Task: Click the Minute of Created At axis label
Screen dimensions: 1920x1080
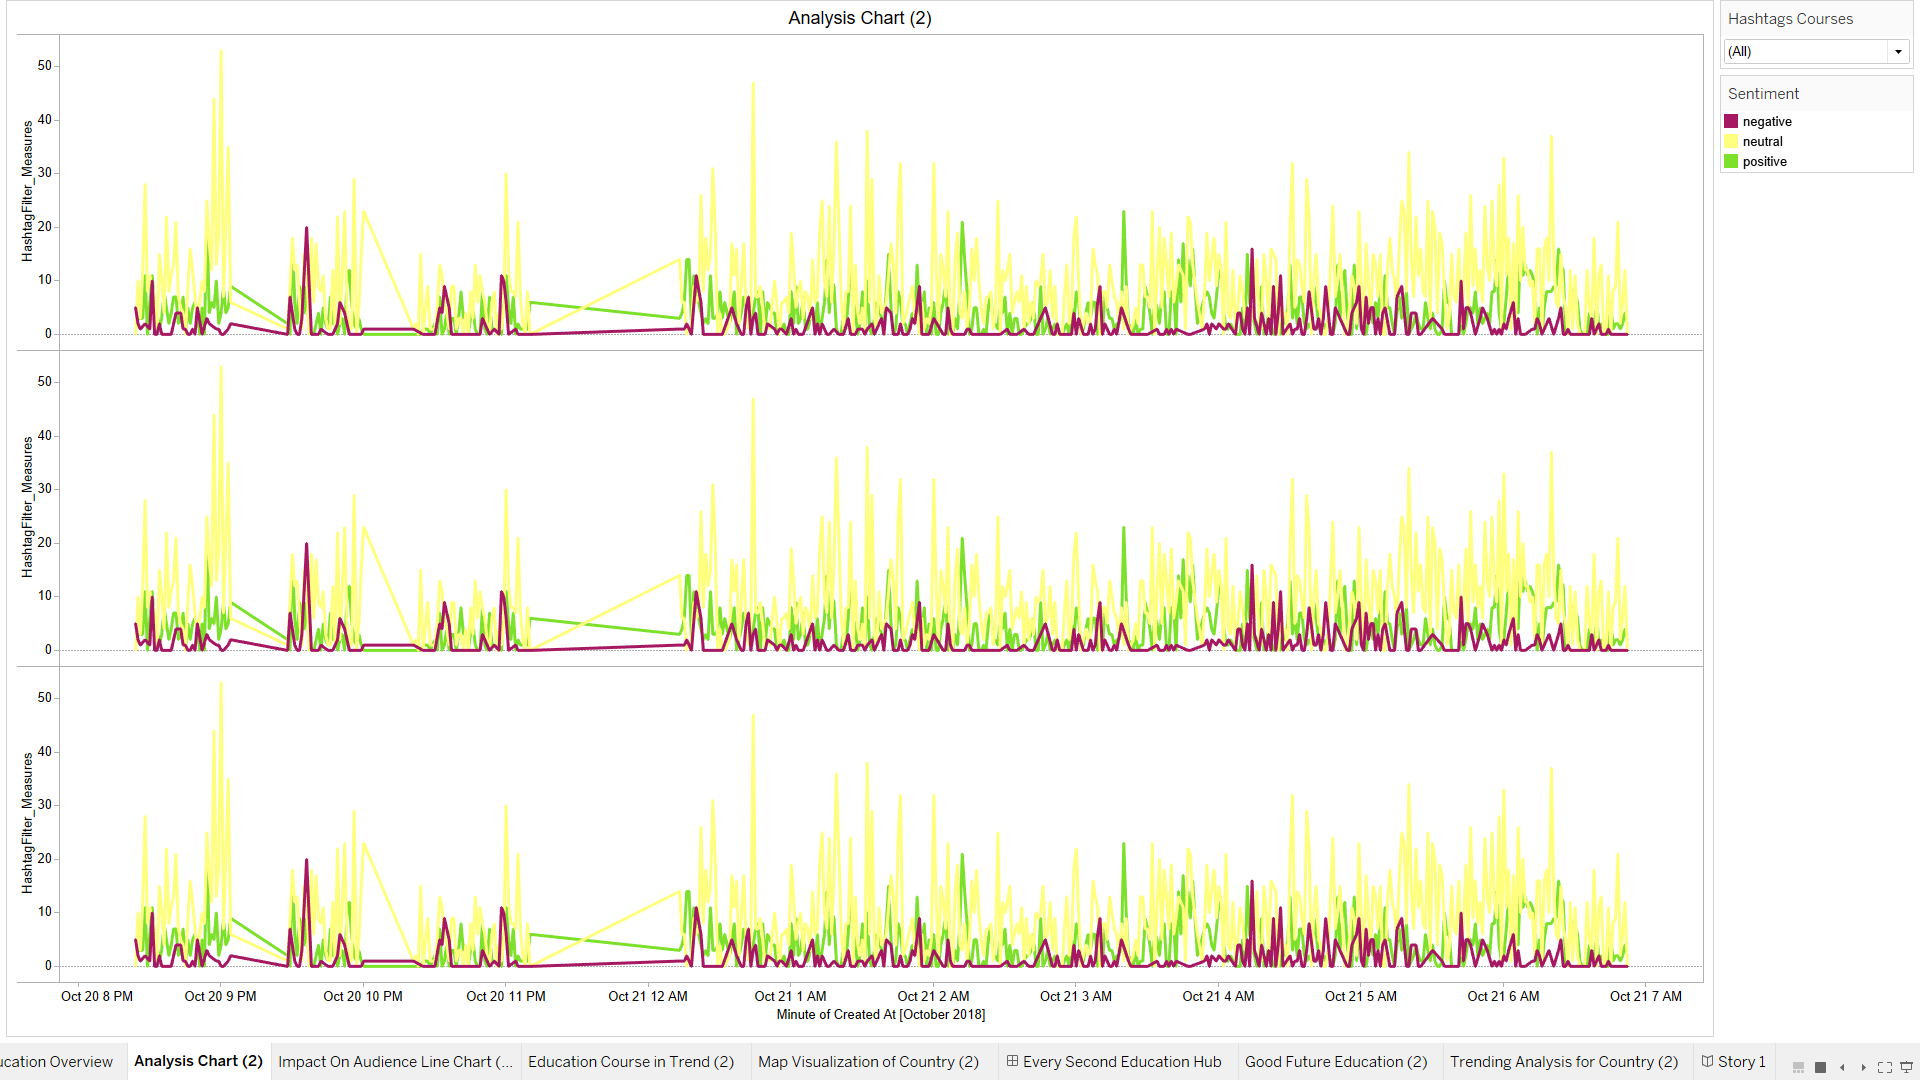Action: coord(880,1015)
